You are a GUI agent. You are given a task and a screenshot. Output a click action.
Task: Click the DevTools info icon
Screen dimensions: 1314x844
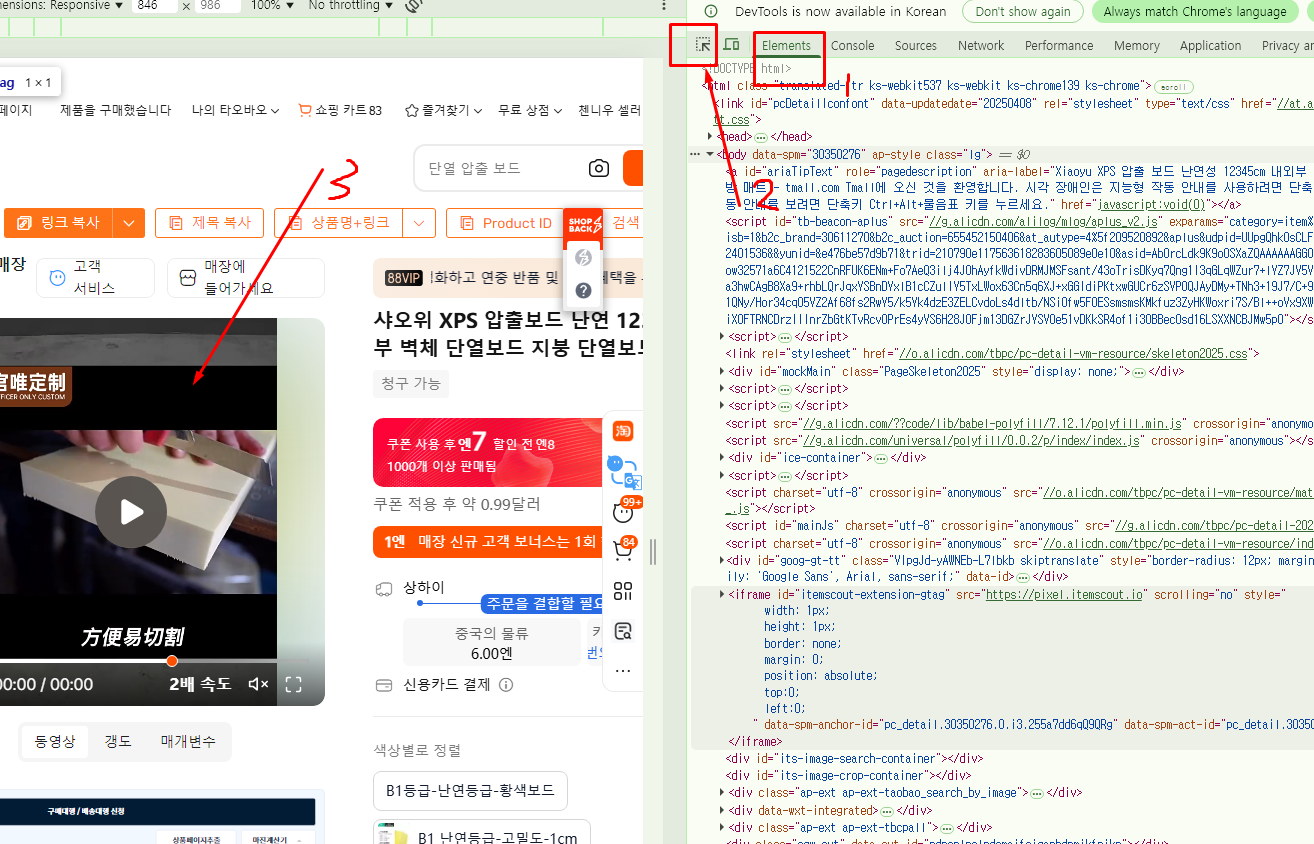[711, 11]
